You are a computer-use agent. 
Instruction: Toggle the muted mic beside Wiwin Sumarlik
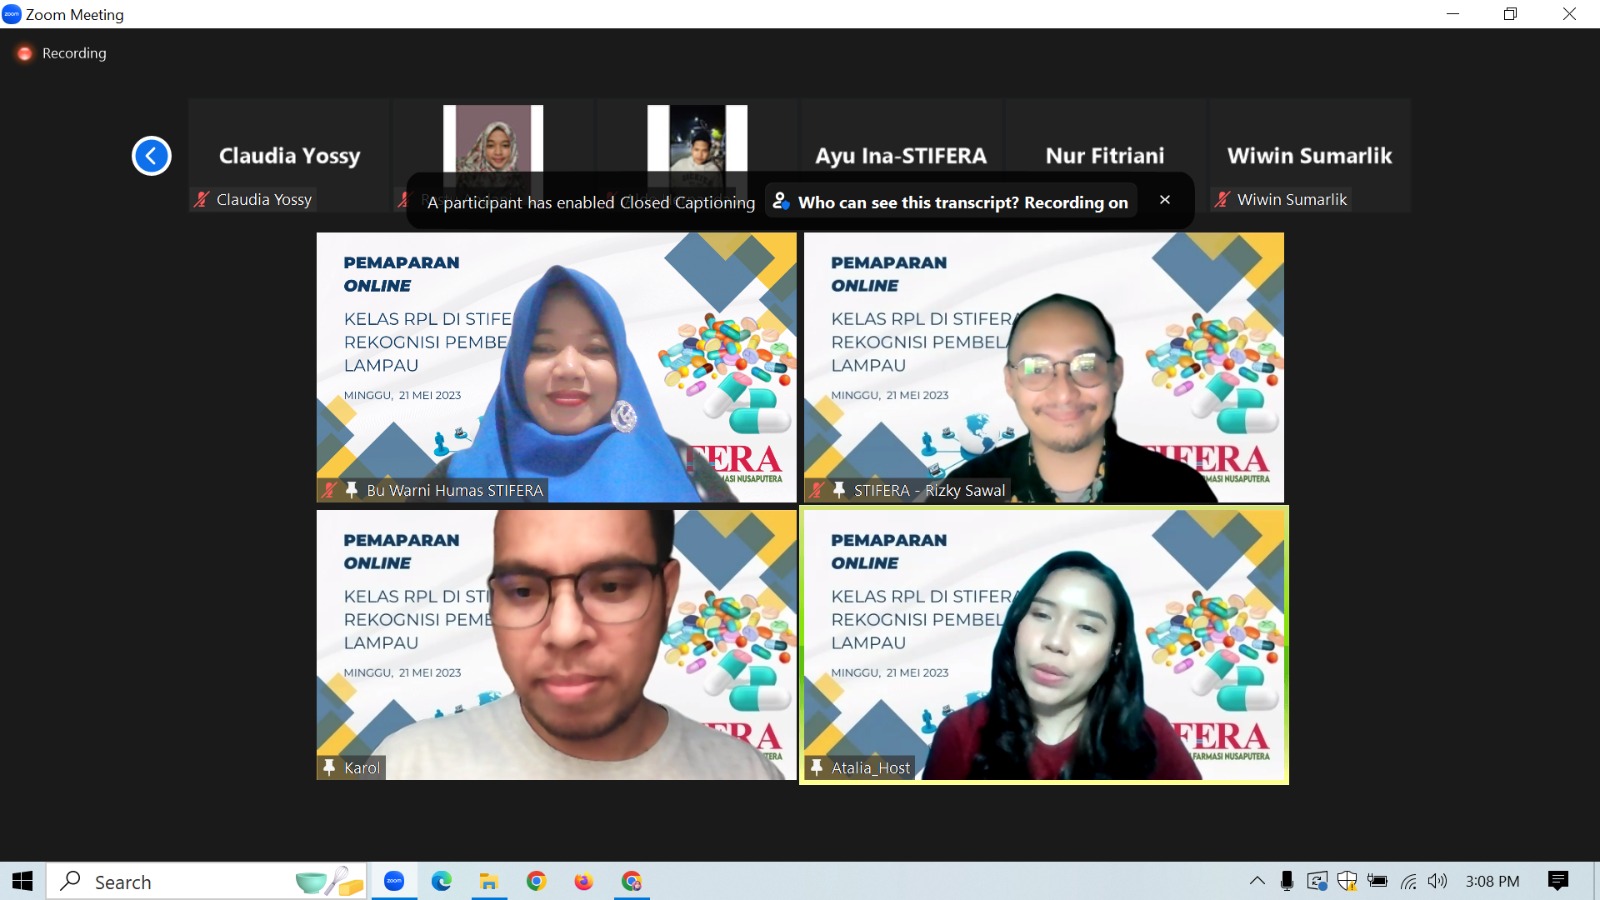click(x=1222, y=199)
